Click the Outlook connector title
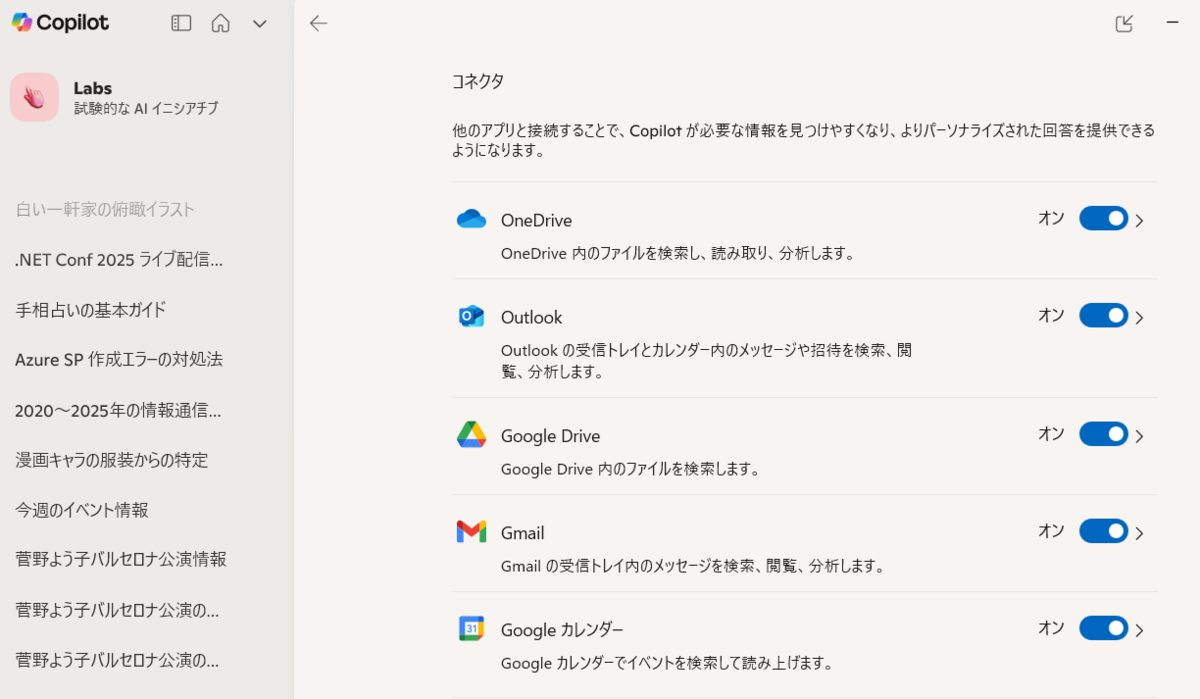The width and height of the screenshot is (1200, 699). click(531, 317)
